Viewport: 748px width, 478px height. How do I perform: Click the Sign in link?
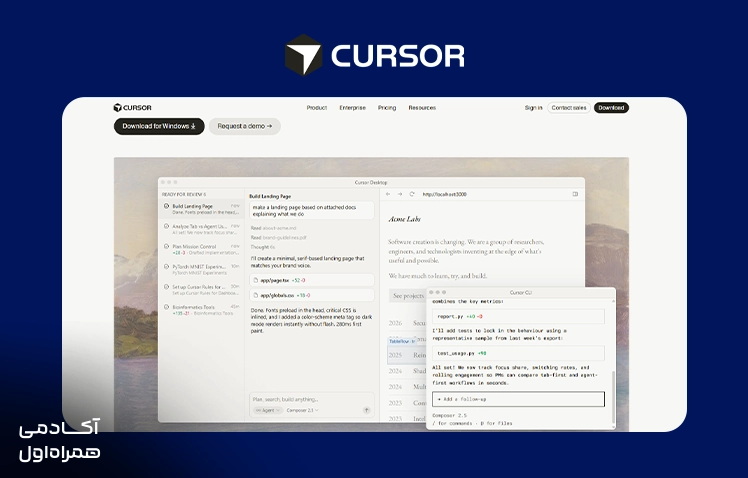(533, 108)
